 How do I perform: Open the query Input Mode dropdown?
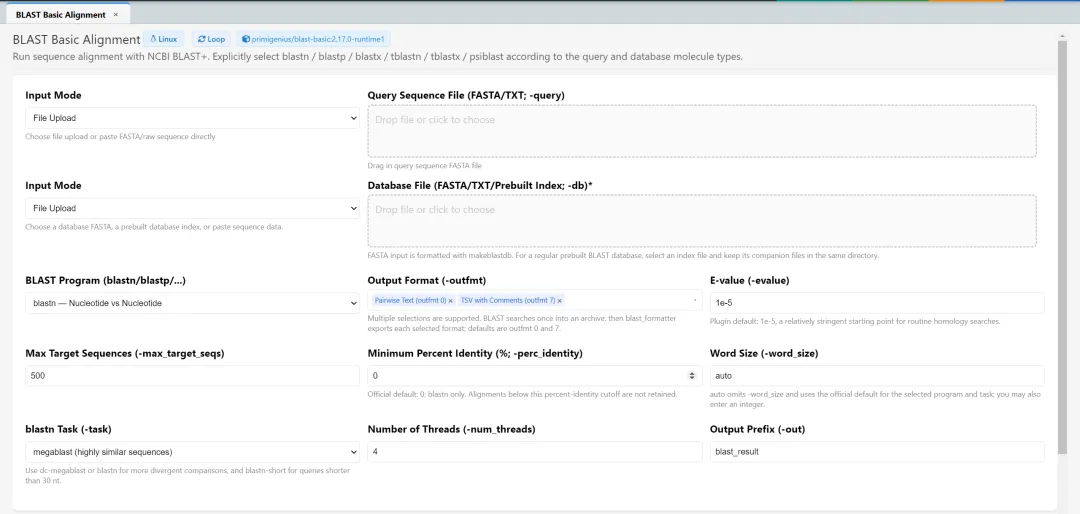pos(192,118)
